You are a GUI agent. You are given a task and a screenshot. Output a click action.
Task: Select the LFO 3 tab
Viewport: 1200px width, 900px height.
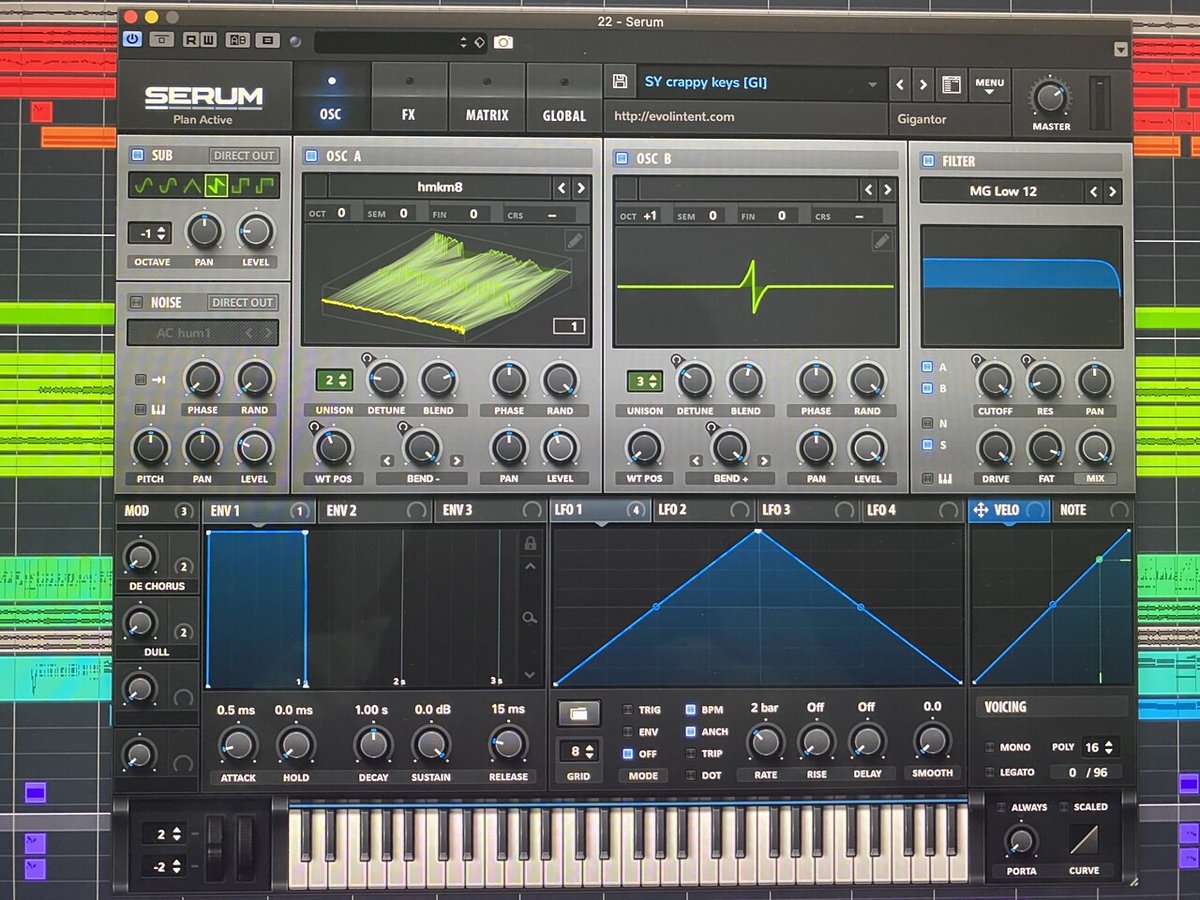click(x=805, y=510)
